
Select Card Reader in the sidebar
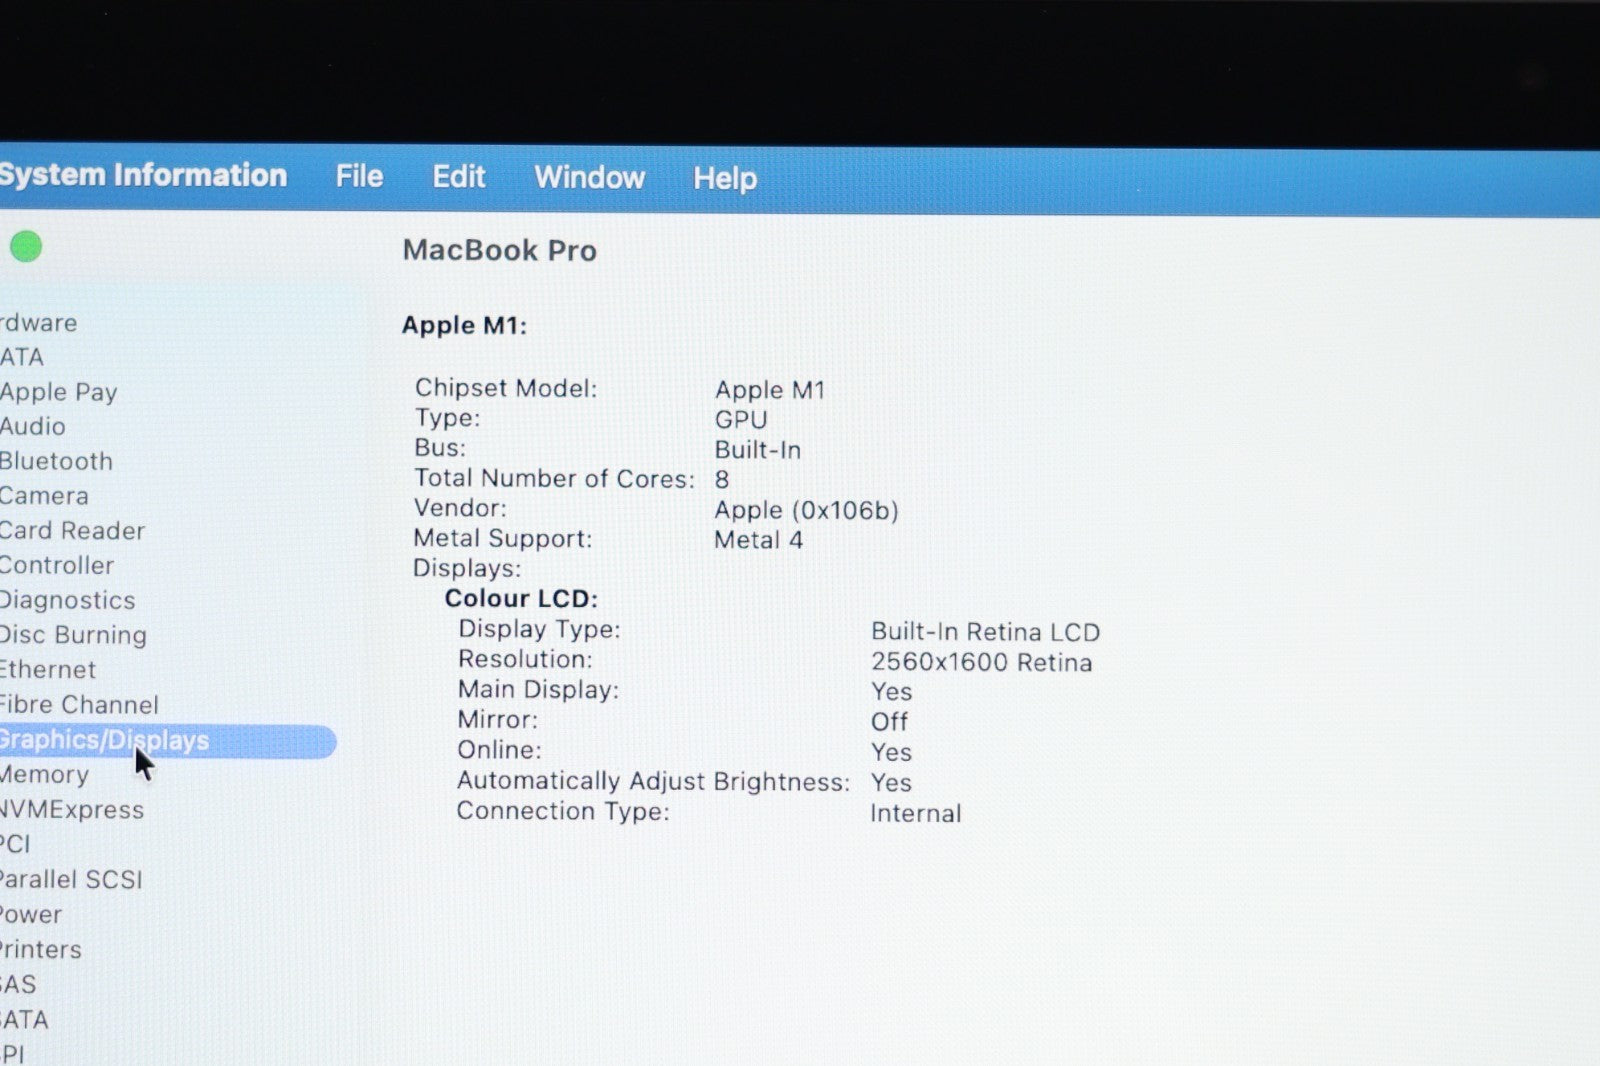click(x=73, y=531)
